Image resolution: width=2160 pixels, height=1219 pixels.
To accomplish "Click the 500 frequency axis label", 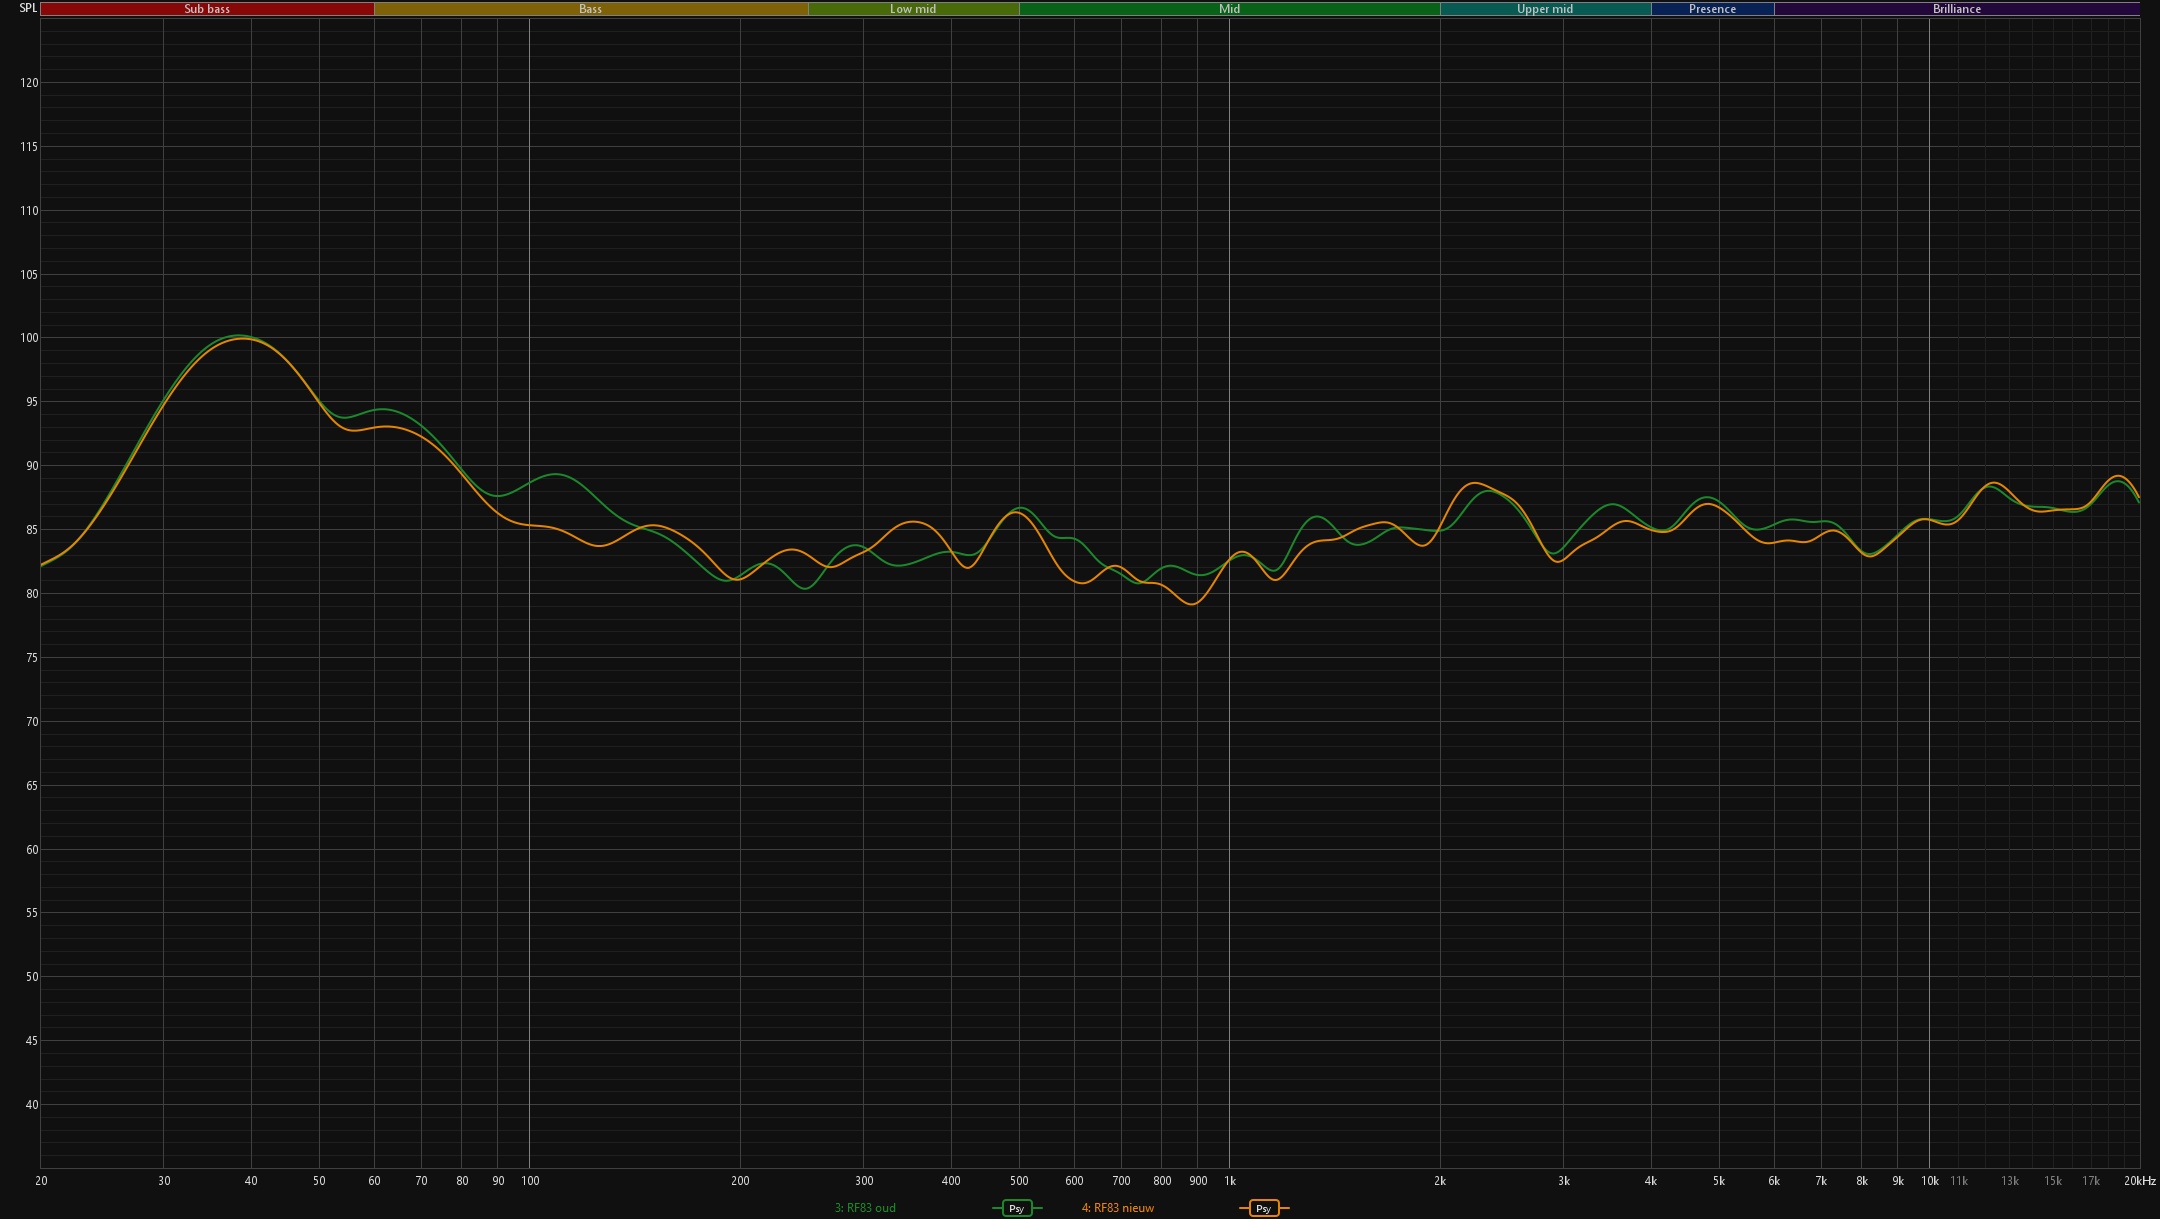I will click(1019, 1181).
